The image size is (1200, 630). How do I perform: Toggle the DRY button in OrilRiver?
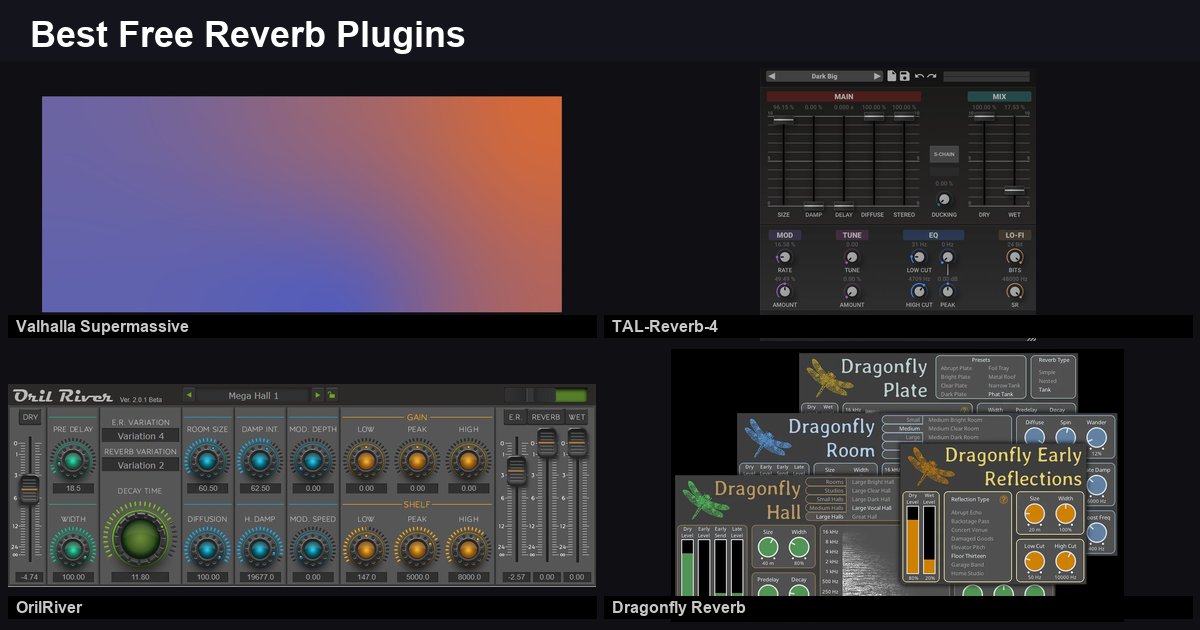click(x=30, y=417)
